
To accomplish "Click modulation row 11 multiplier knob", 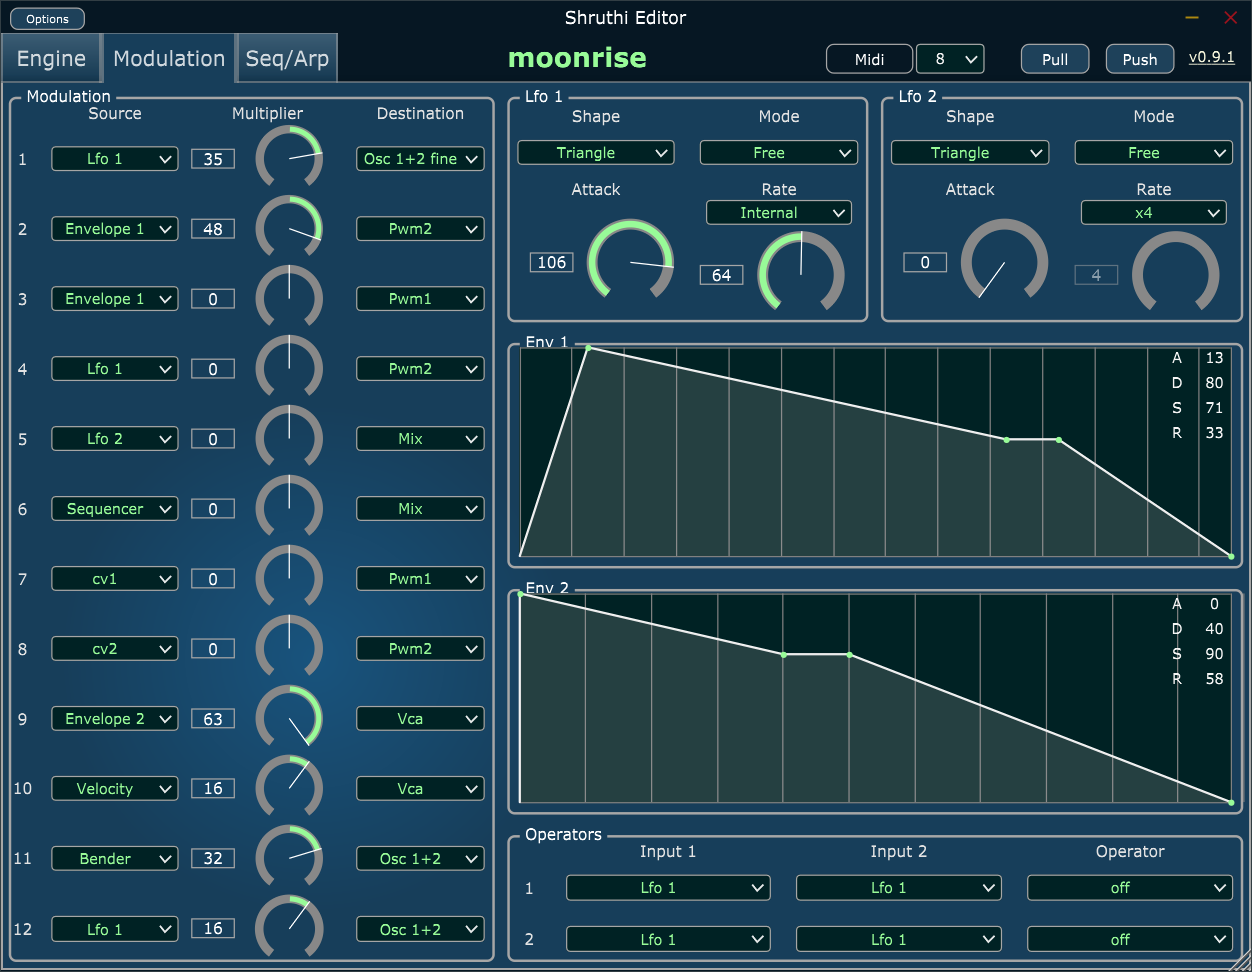I will point(289,859).
